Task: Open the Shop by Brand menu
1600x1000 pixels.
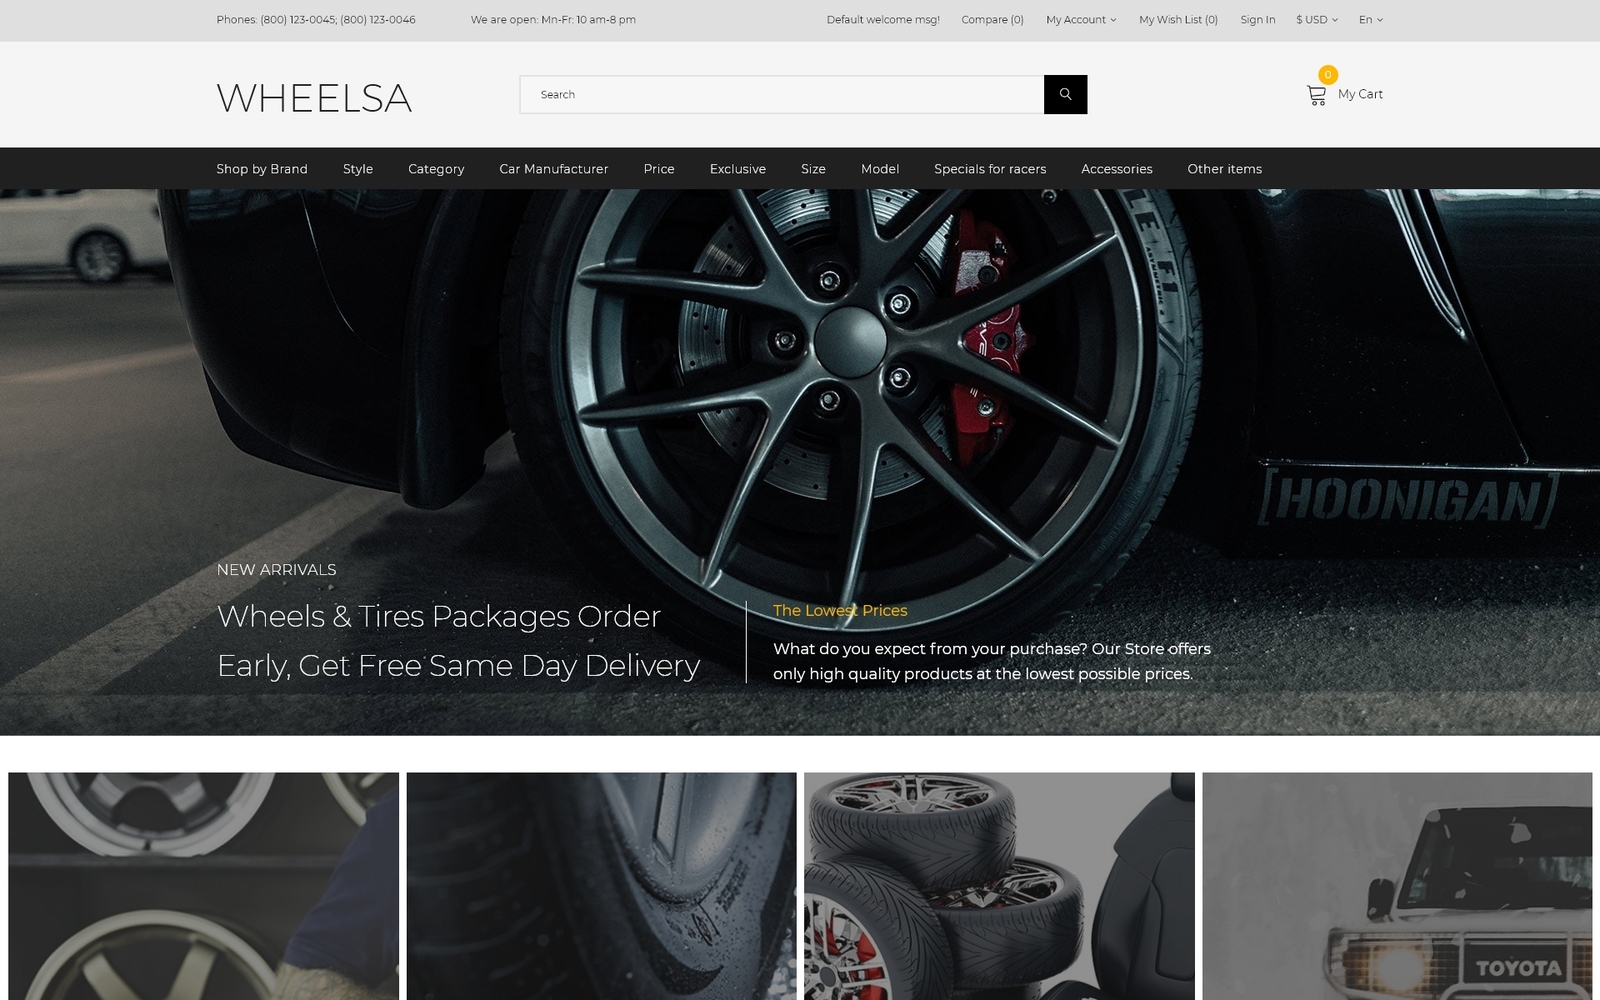Action: click(262, 169)
